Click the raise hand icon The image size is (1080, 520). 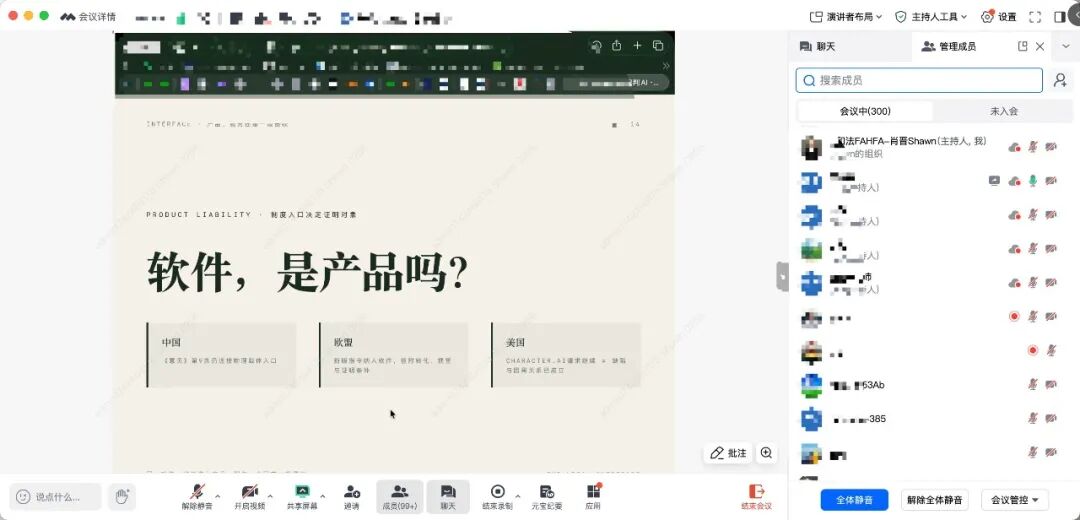pyautogui.click(x=122, y=496)
